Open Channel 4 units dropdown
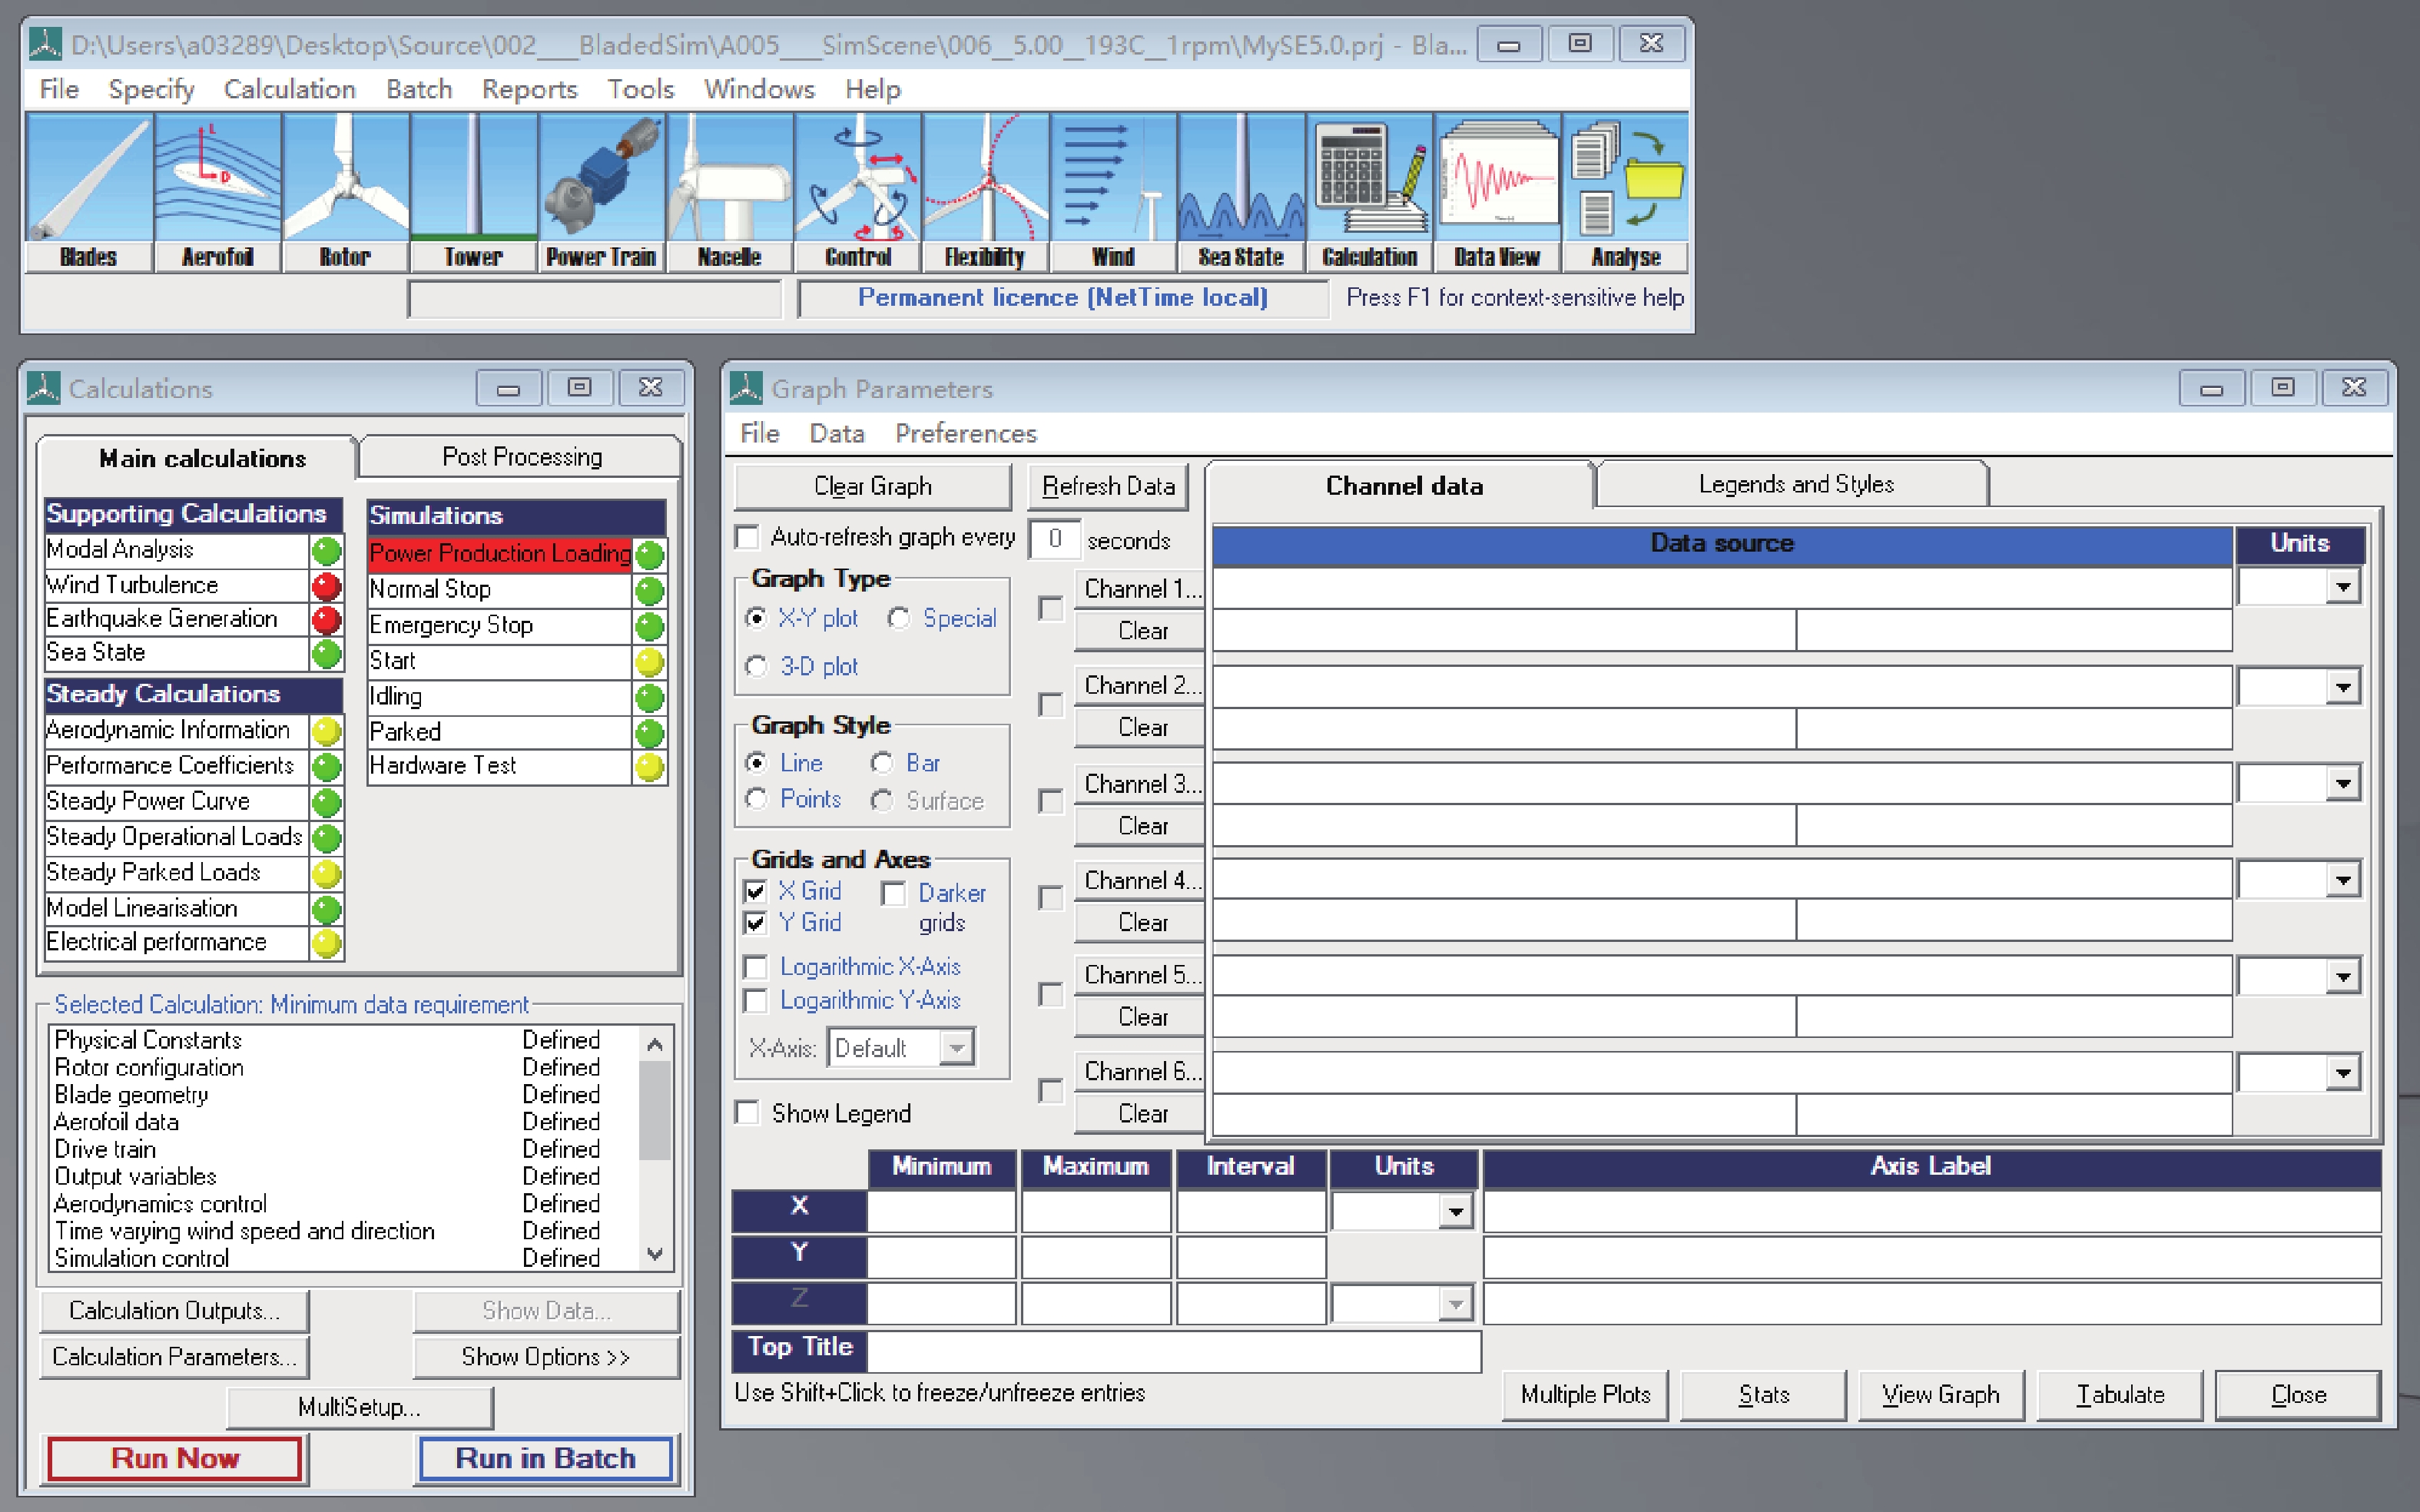The height and width of the screenshot is (1512, 2420). 2343,881
